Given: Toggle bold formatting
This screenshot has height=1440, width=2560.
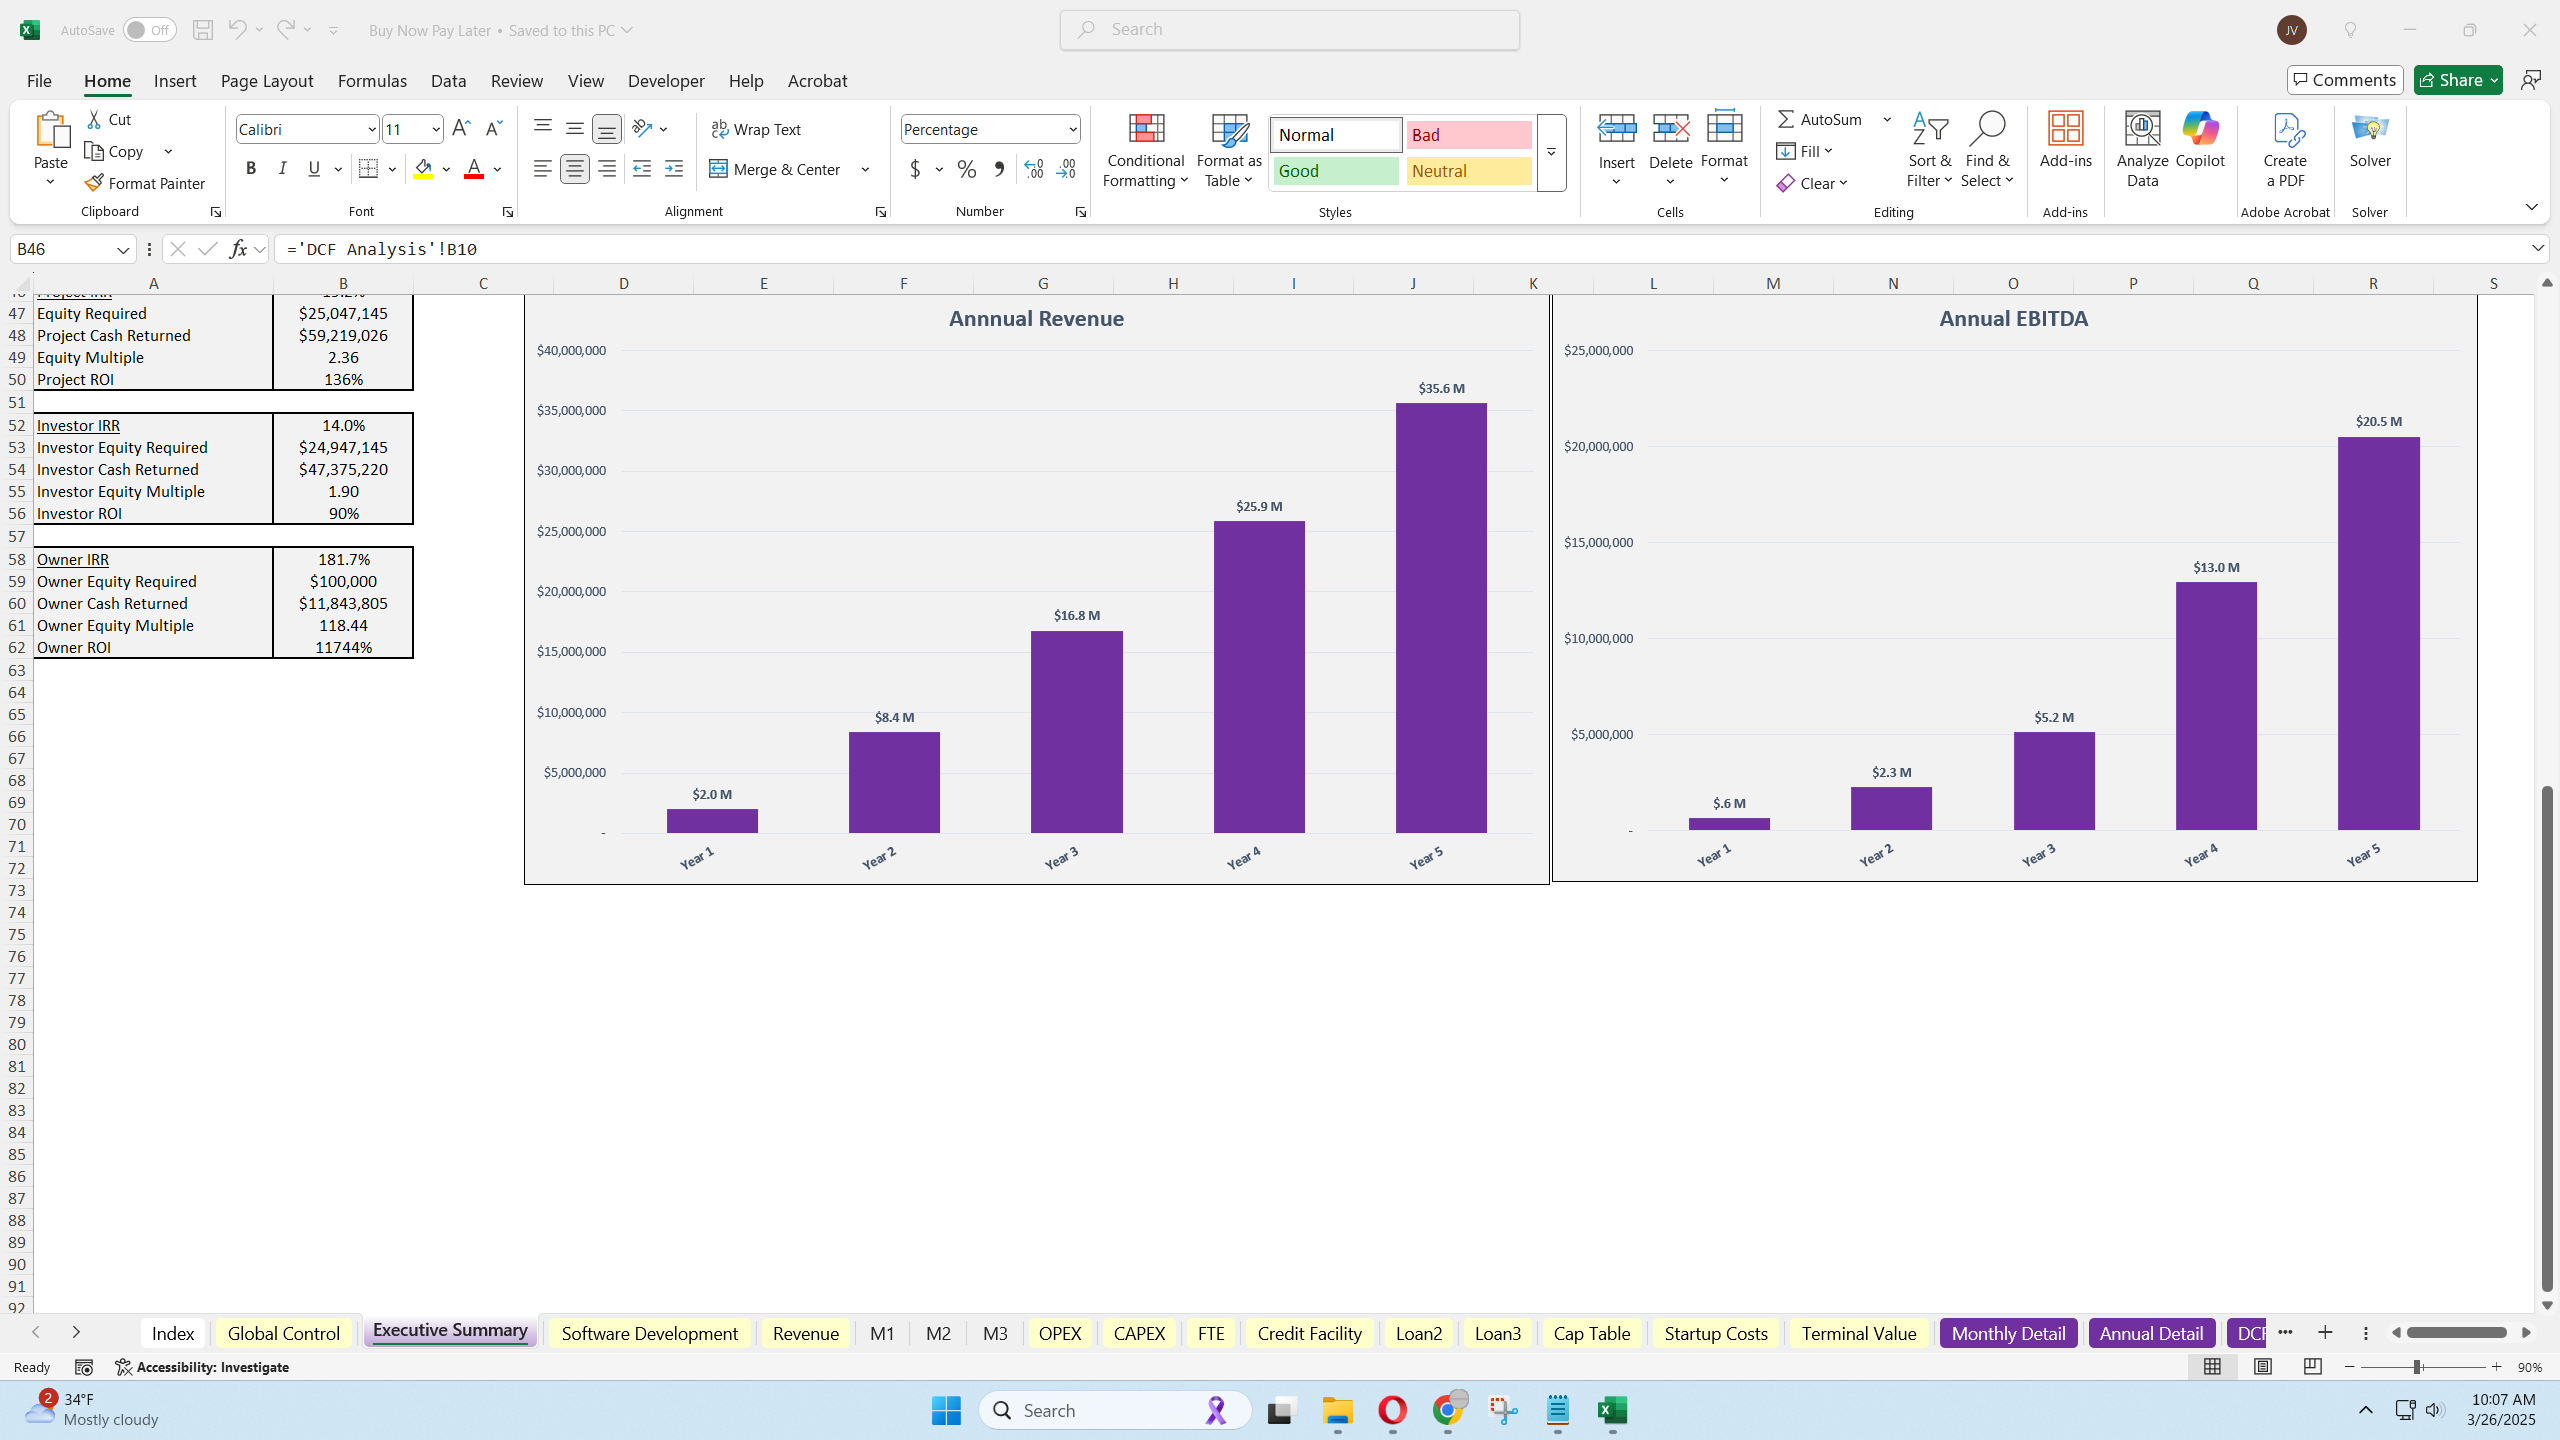Looking at the screenshot, I should click(x=251, y=168).
